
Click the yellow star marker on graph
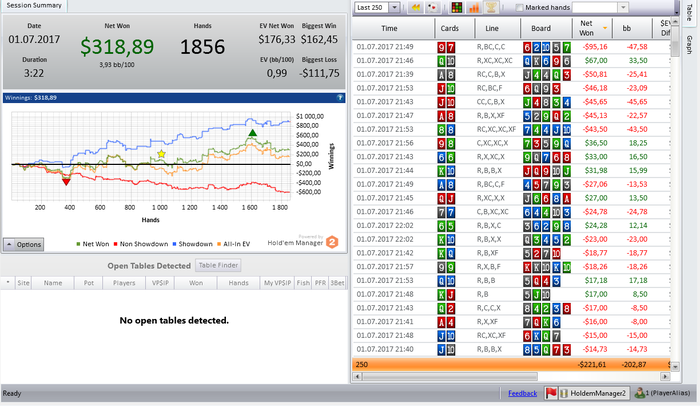(161, 154)
